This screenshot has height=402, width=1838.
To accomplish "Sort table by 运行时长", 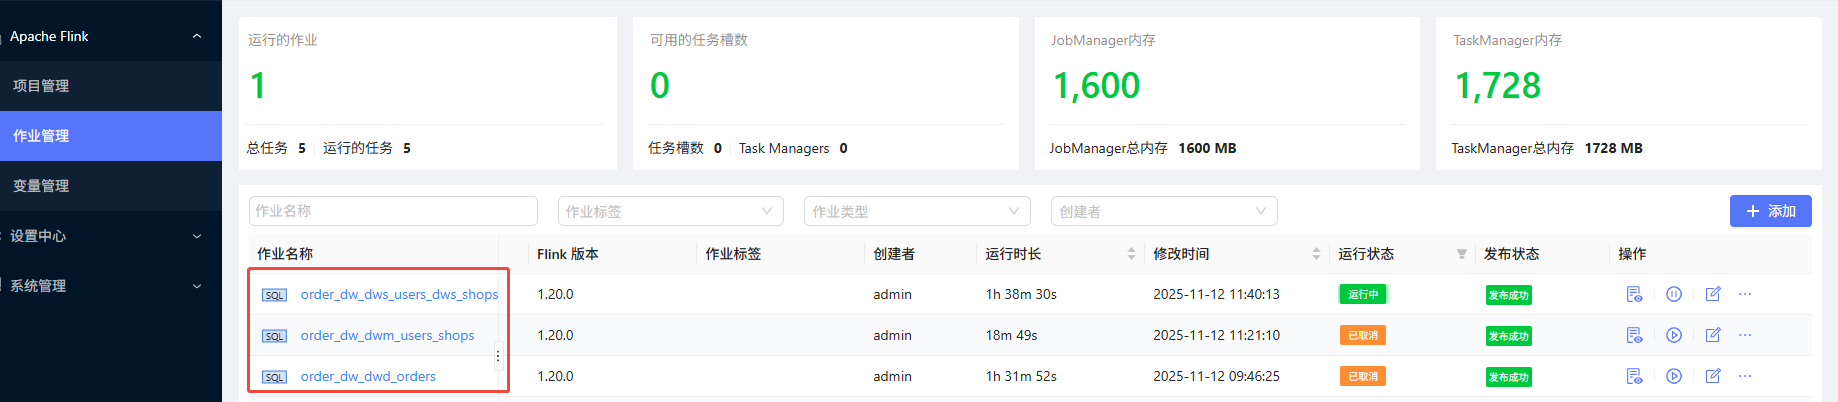I will pos(1131,254).
